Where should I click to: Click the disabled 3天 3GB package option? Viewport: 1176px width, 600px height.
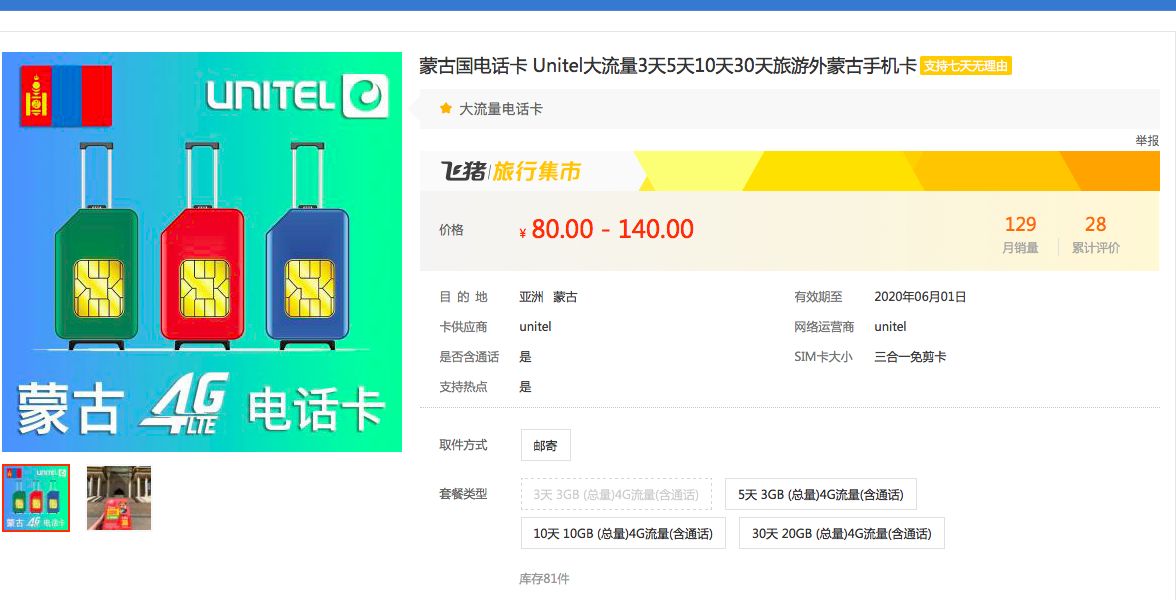(616, 494)
